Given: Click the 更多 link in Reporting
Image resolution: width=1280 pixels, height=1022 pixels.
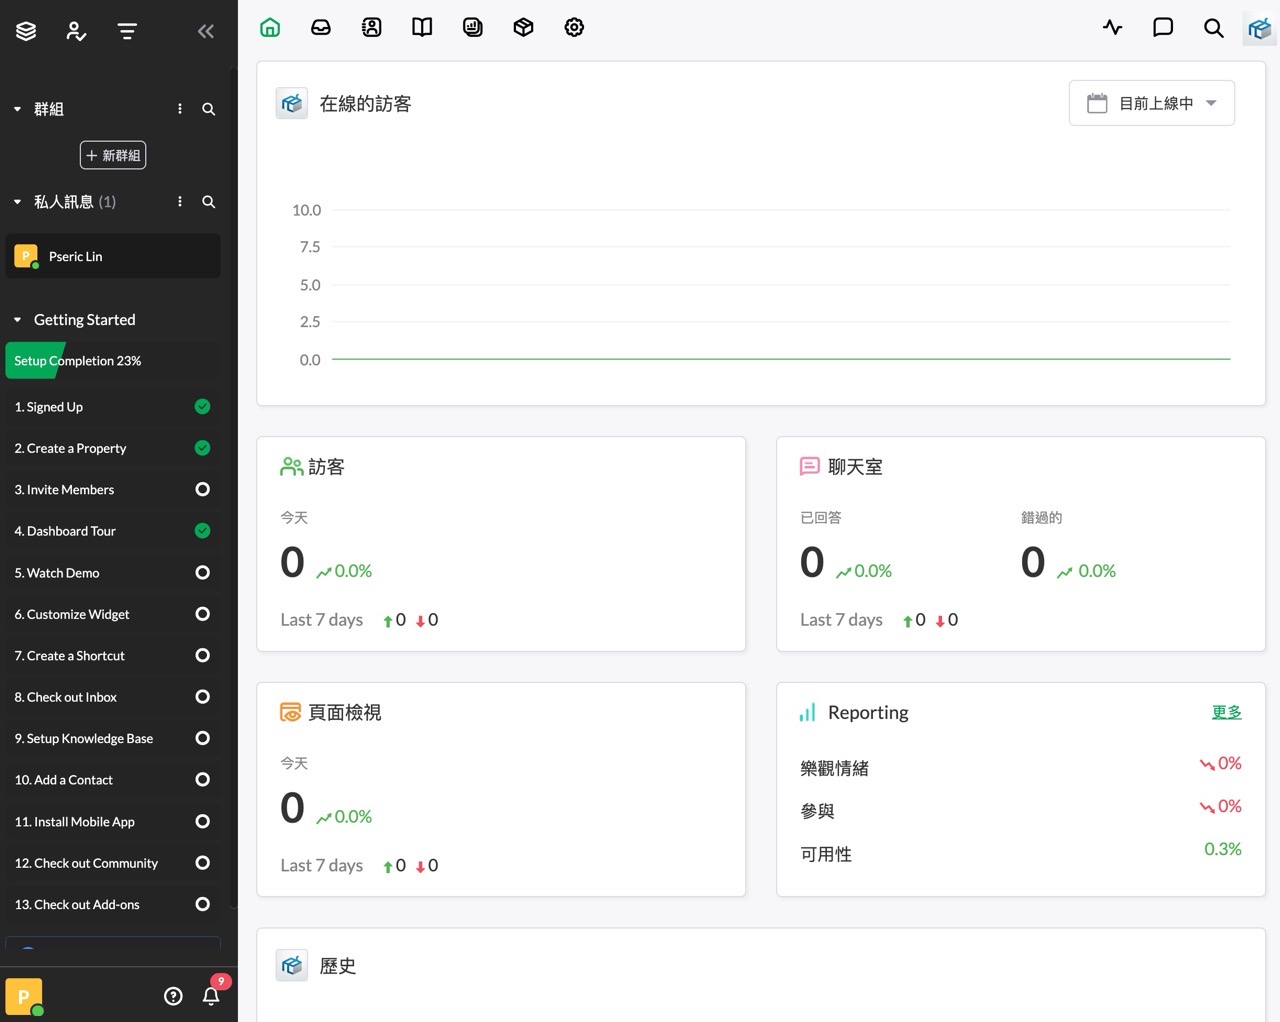Looking at the screenshot, I should coord(1226,712).
